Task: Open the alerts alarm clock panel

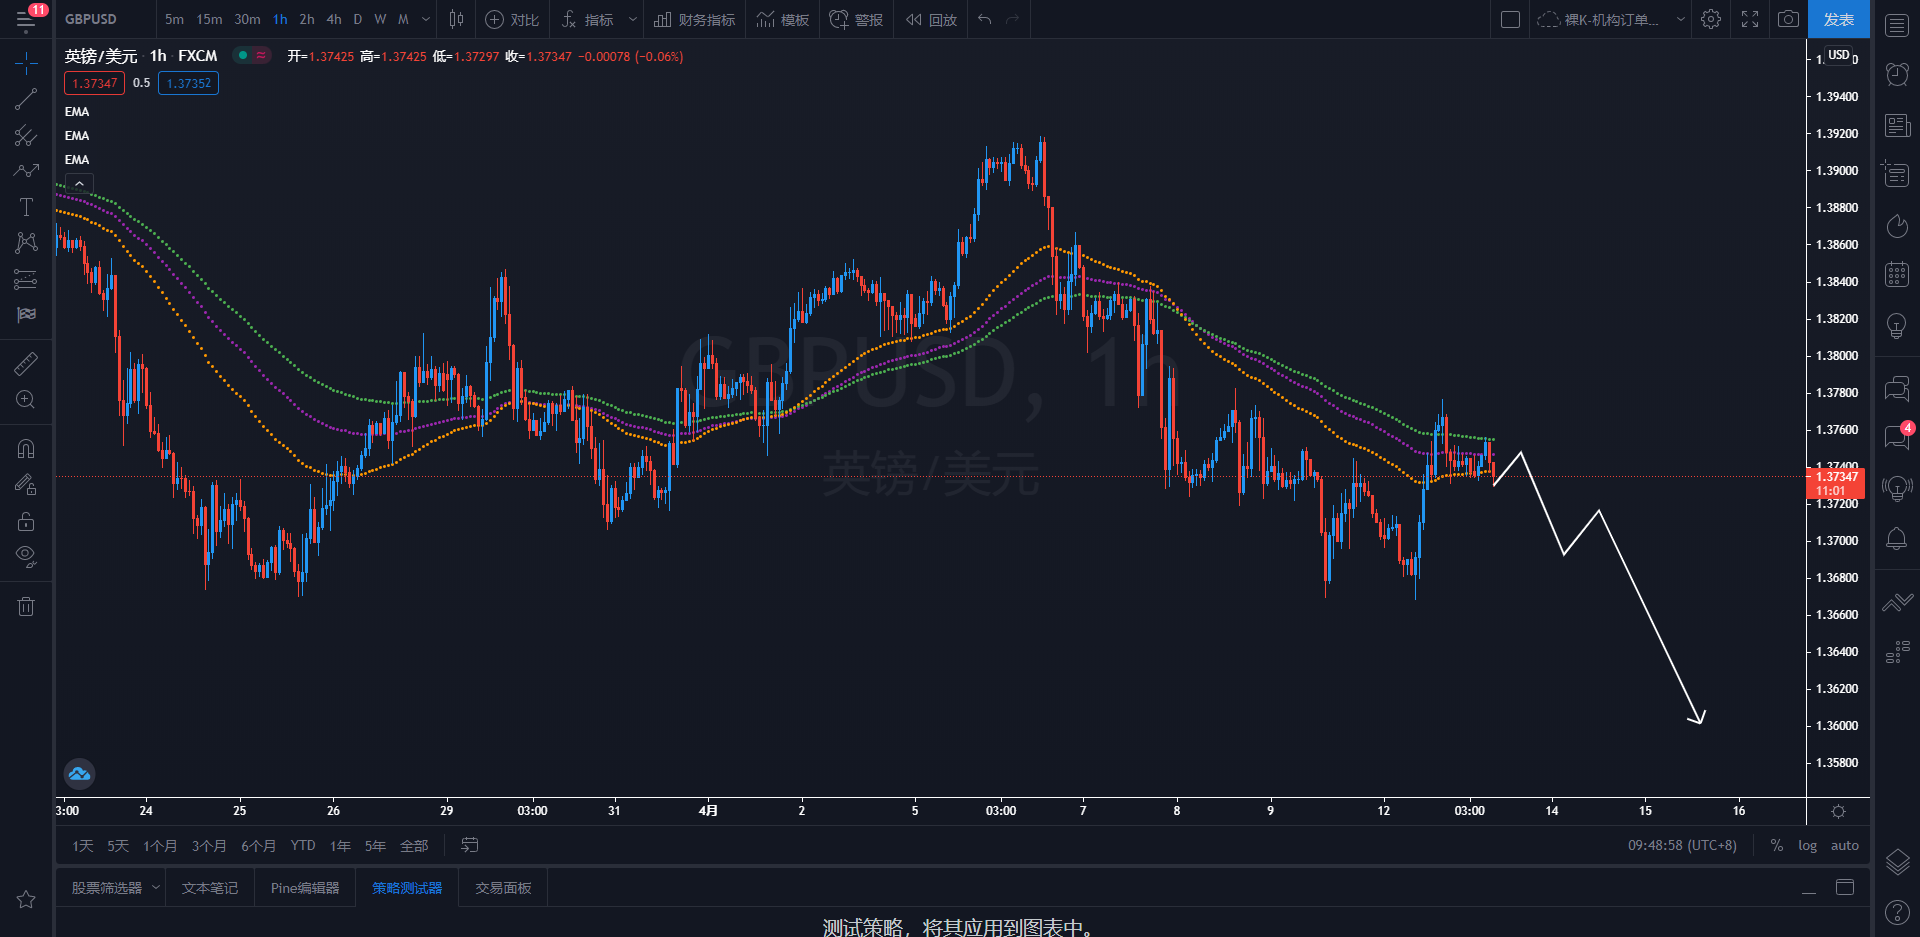Action: click(x=1896, y=74)
